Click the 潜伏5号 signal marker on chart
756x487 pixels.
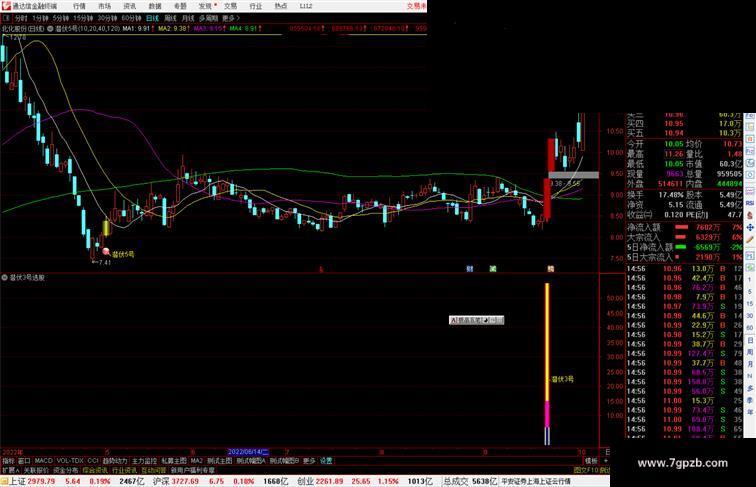click(x=106, y=251)
